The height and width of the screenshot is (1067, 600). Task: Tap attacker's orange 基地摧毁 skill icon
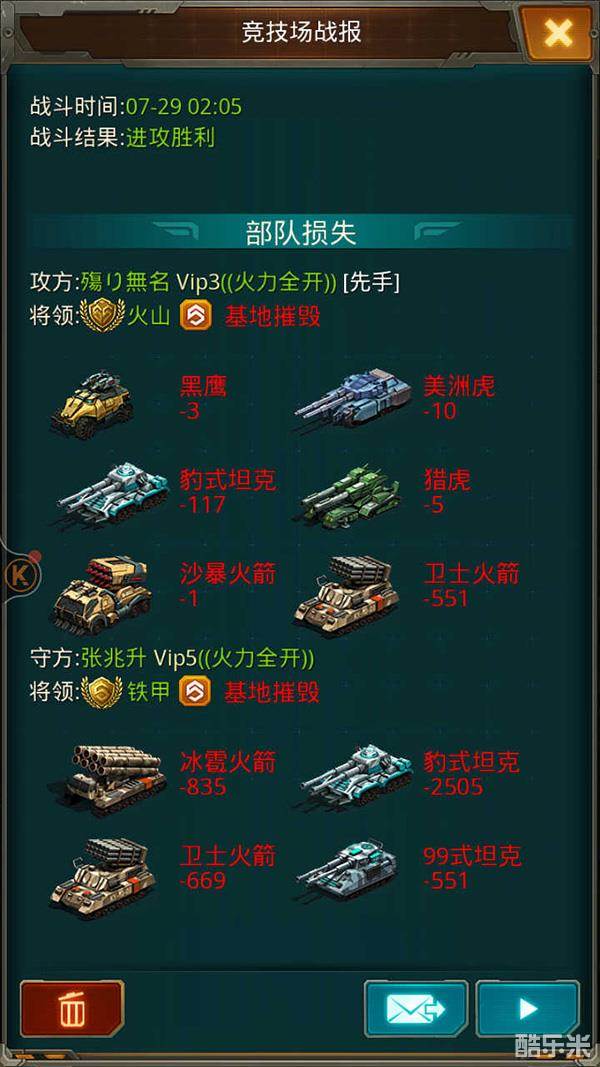coord(193,316)
